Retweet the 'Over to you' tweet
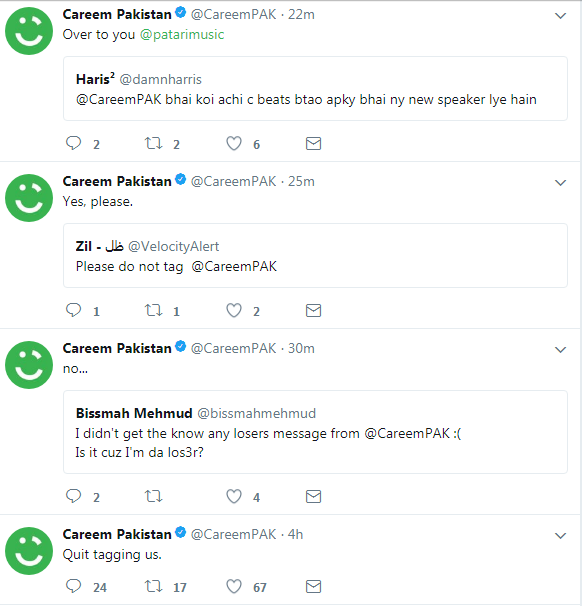This screenshot has height=606, width=582. (153, 143)
